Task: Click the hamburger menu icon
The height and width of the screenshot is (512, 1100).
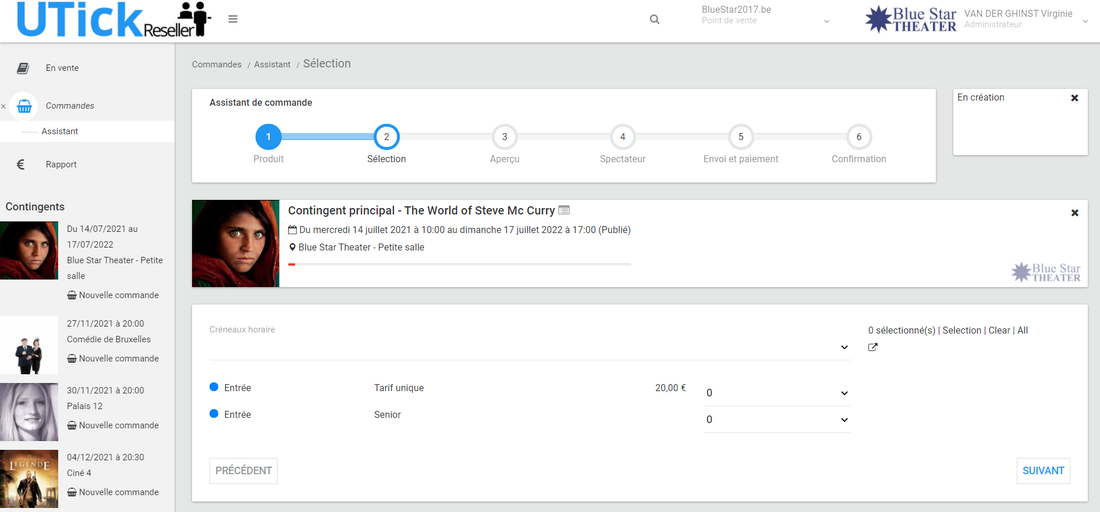Action: 233,19
